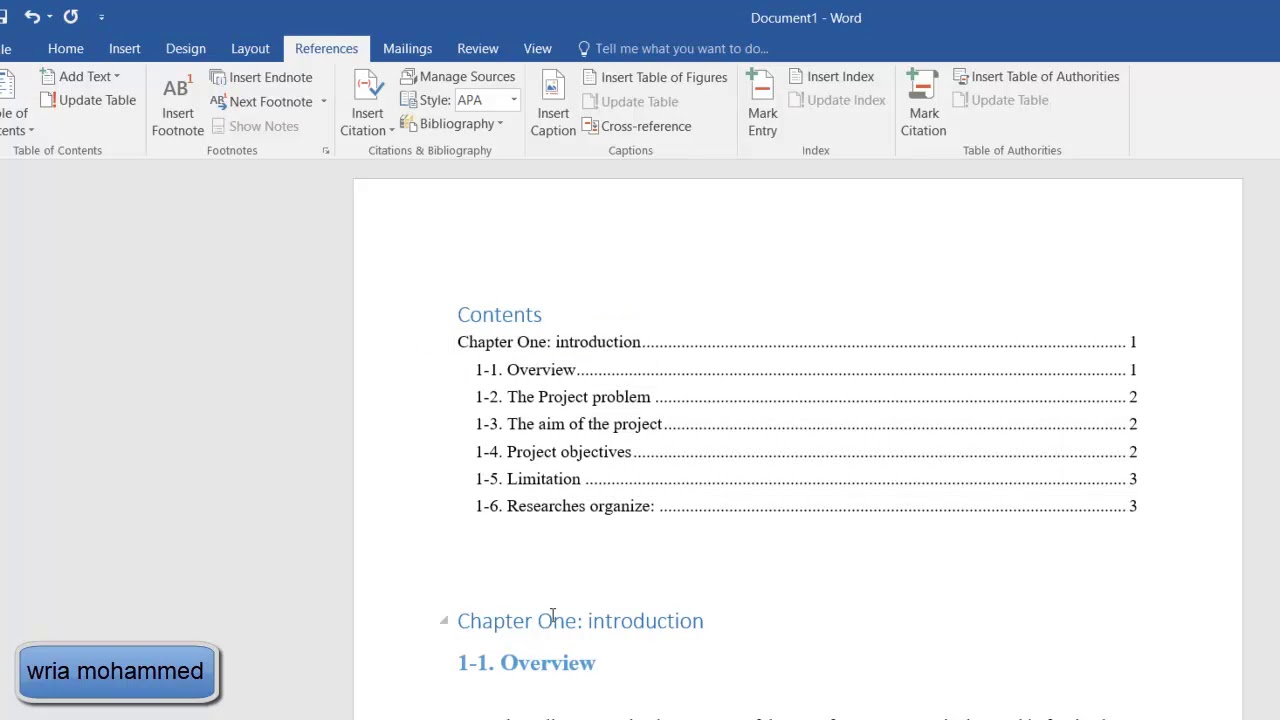The width and height of the screenshot is (1280, 720).
Task: Open the Home ribbon tab
Action: [66, 48]
